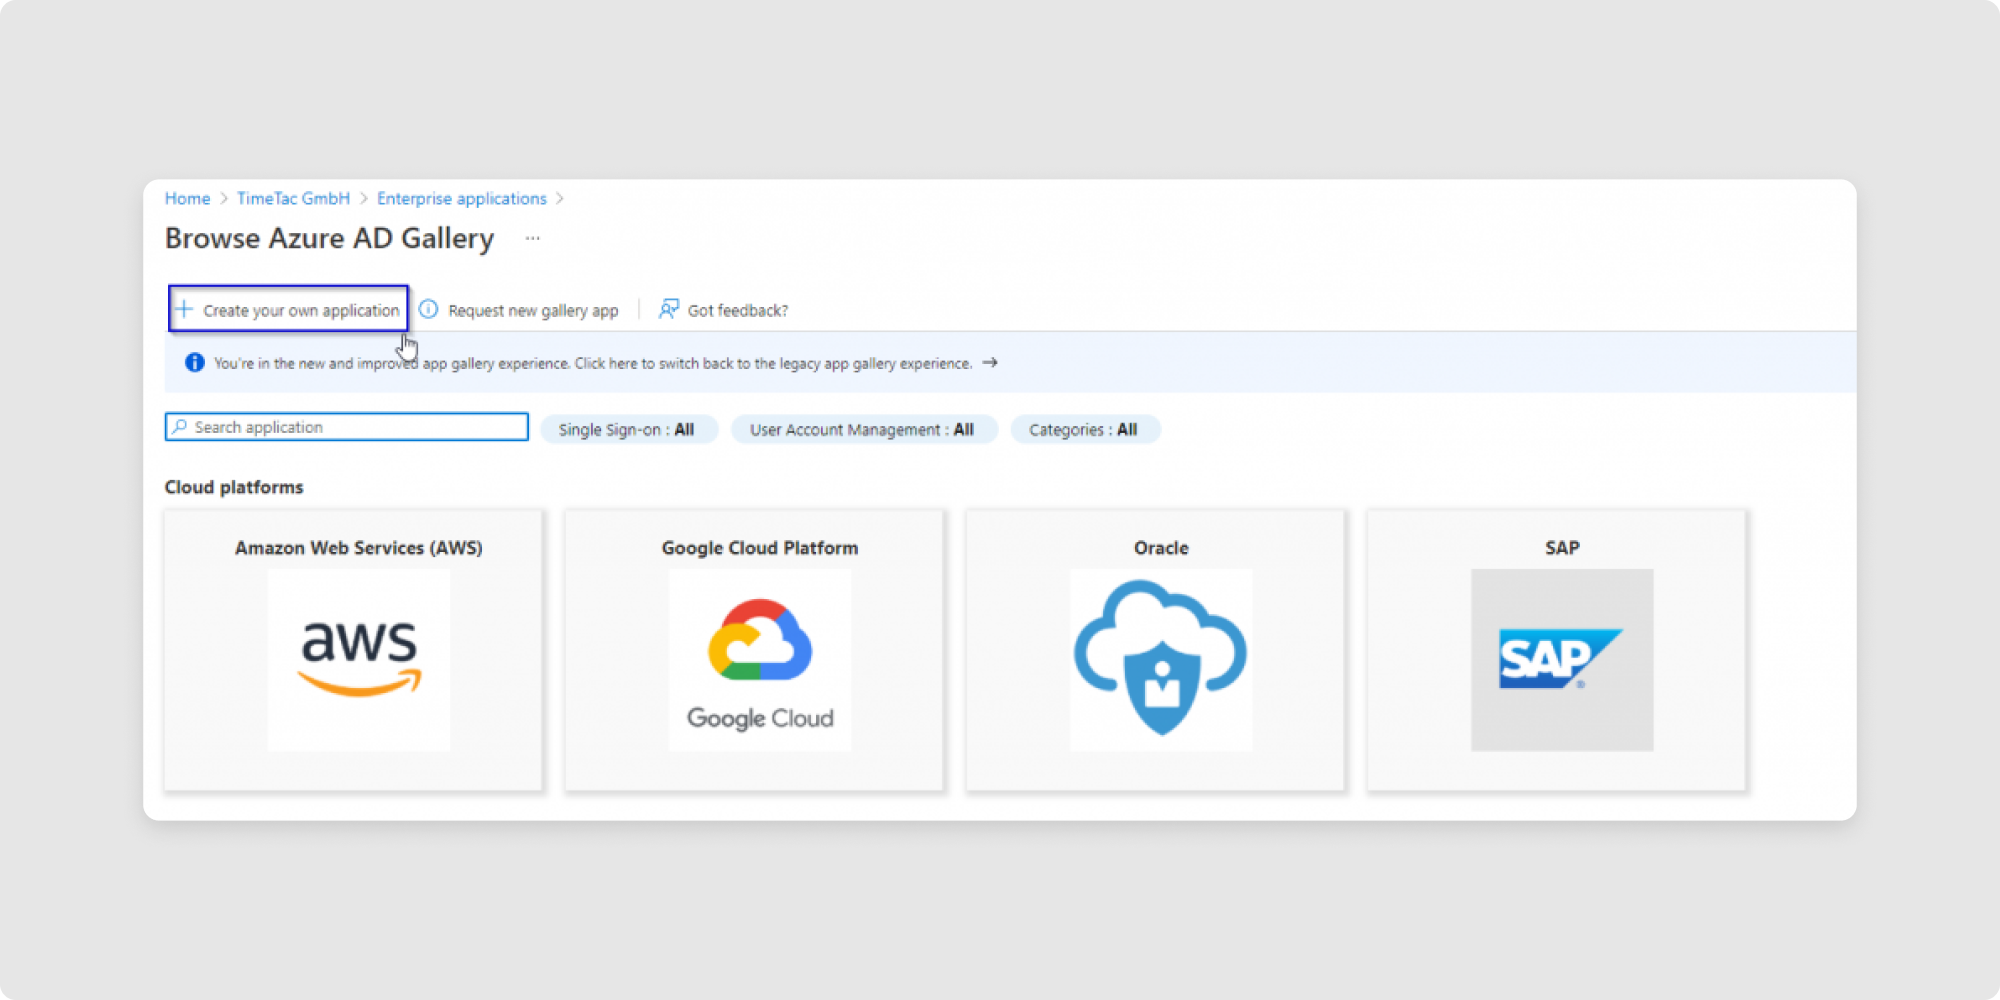This screenshot has height=1000, width=2000.
Task: Open the Single Sign-on filter
Action: point(627,430)
